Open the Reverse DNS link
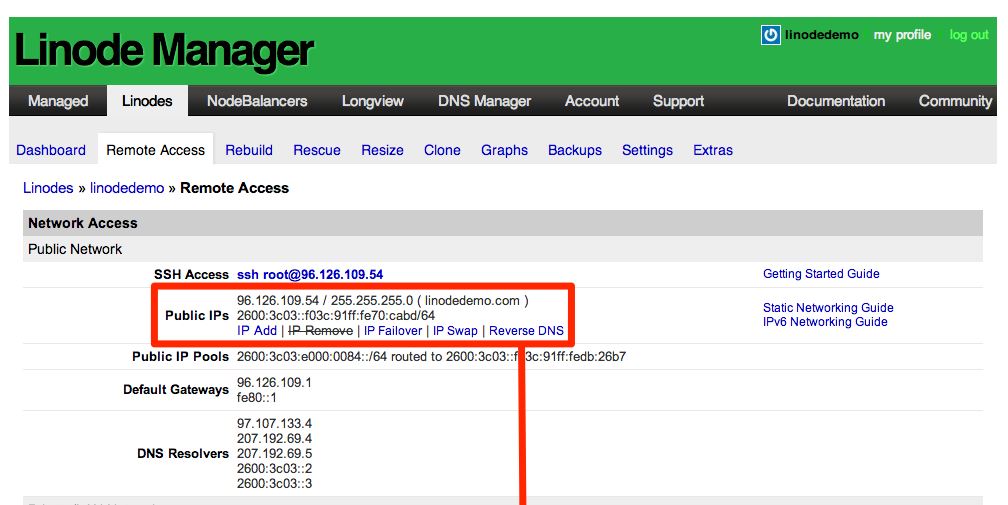The image size is (1008, 505). tap(526, 331)
